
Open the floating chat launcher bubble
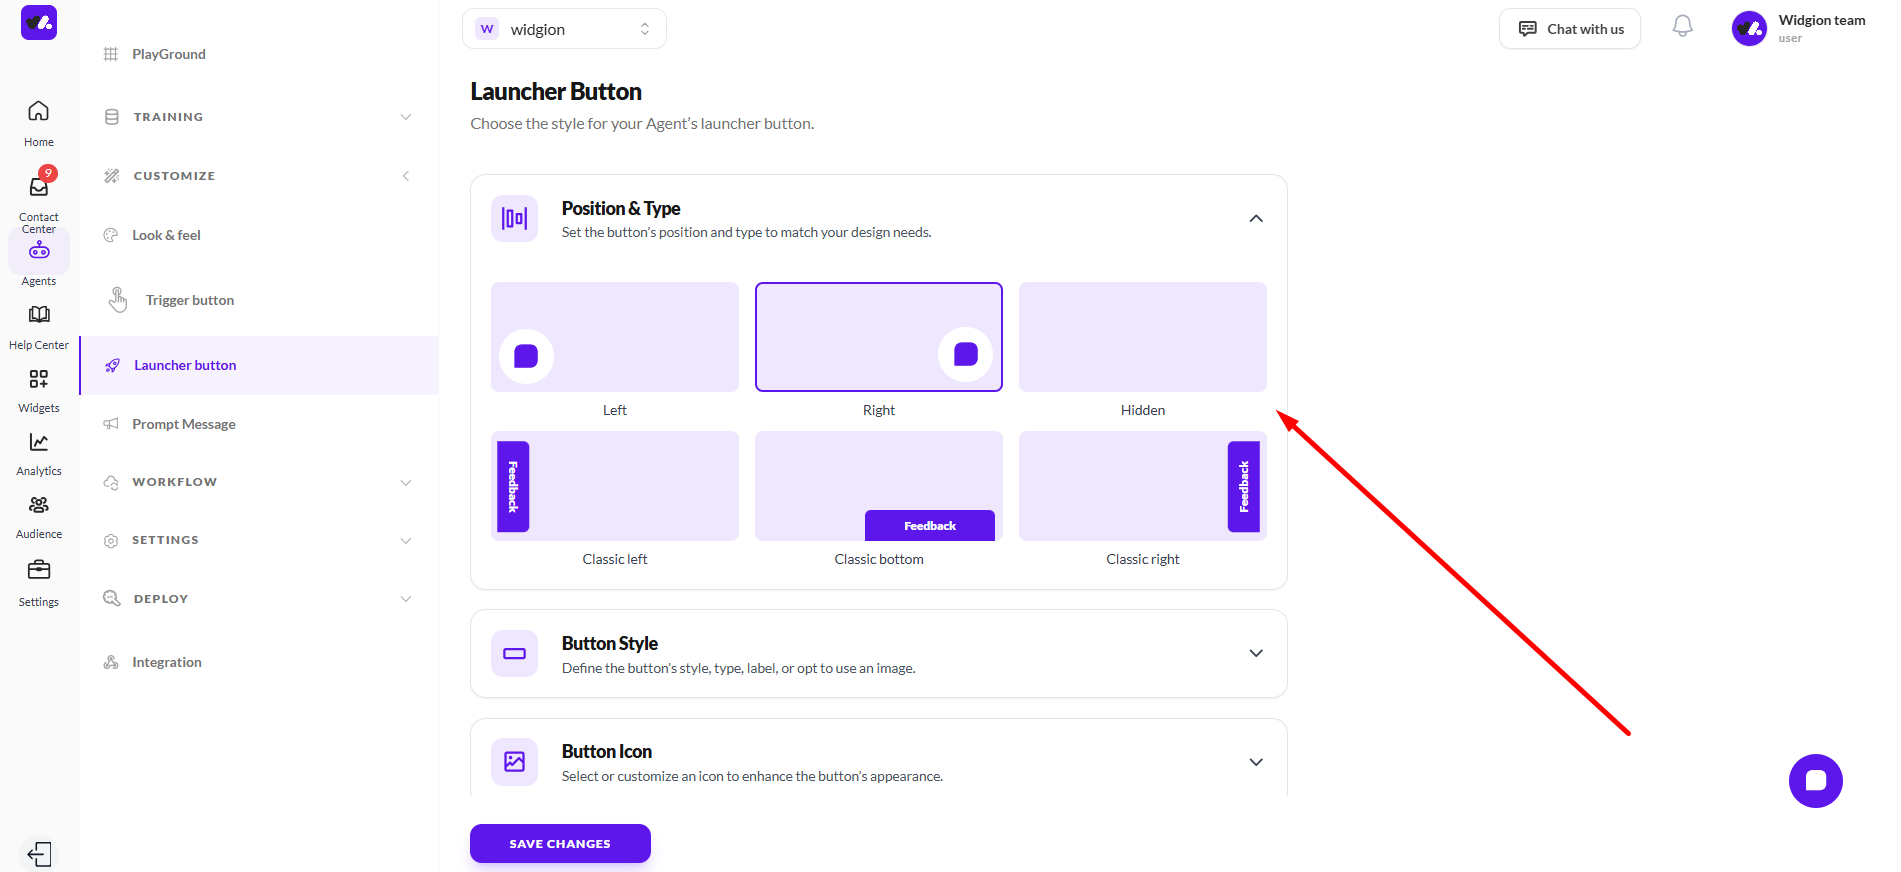pyautogui.click(x=1815, y=781)
